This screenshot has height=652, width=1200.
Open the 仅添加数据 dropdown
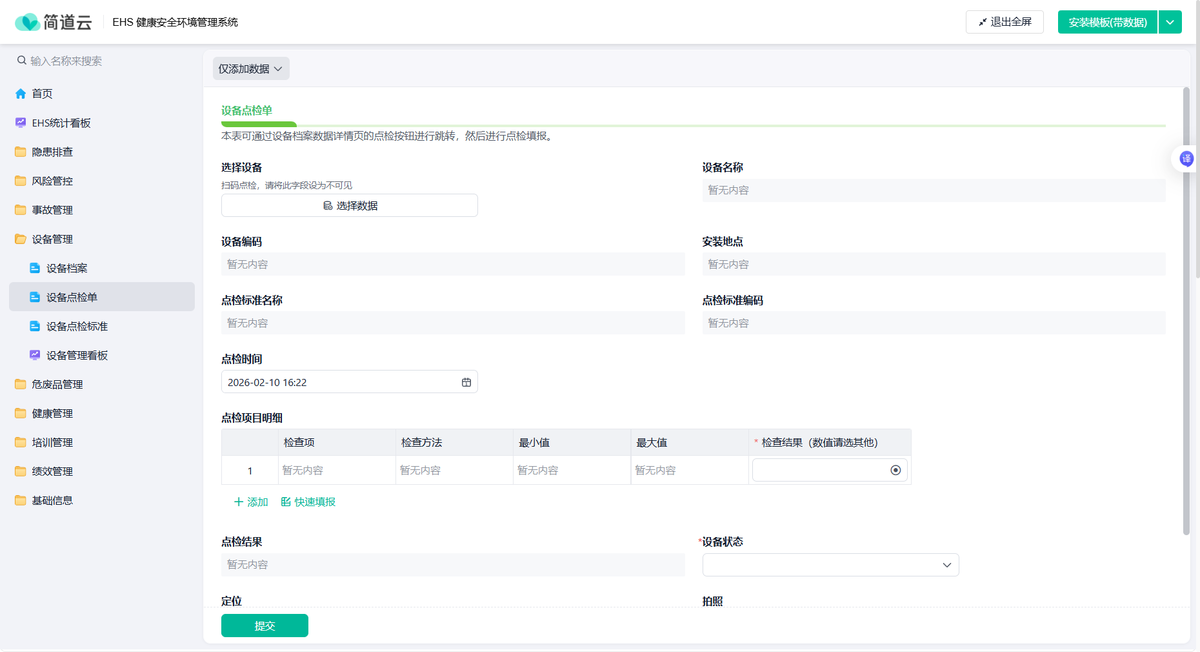(251, 69)
